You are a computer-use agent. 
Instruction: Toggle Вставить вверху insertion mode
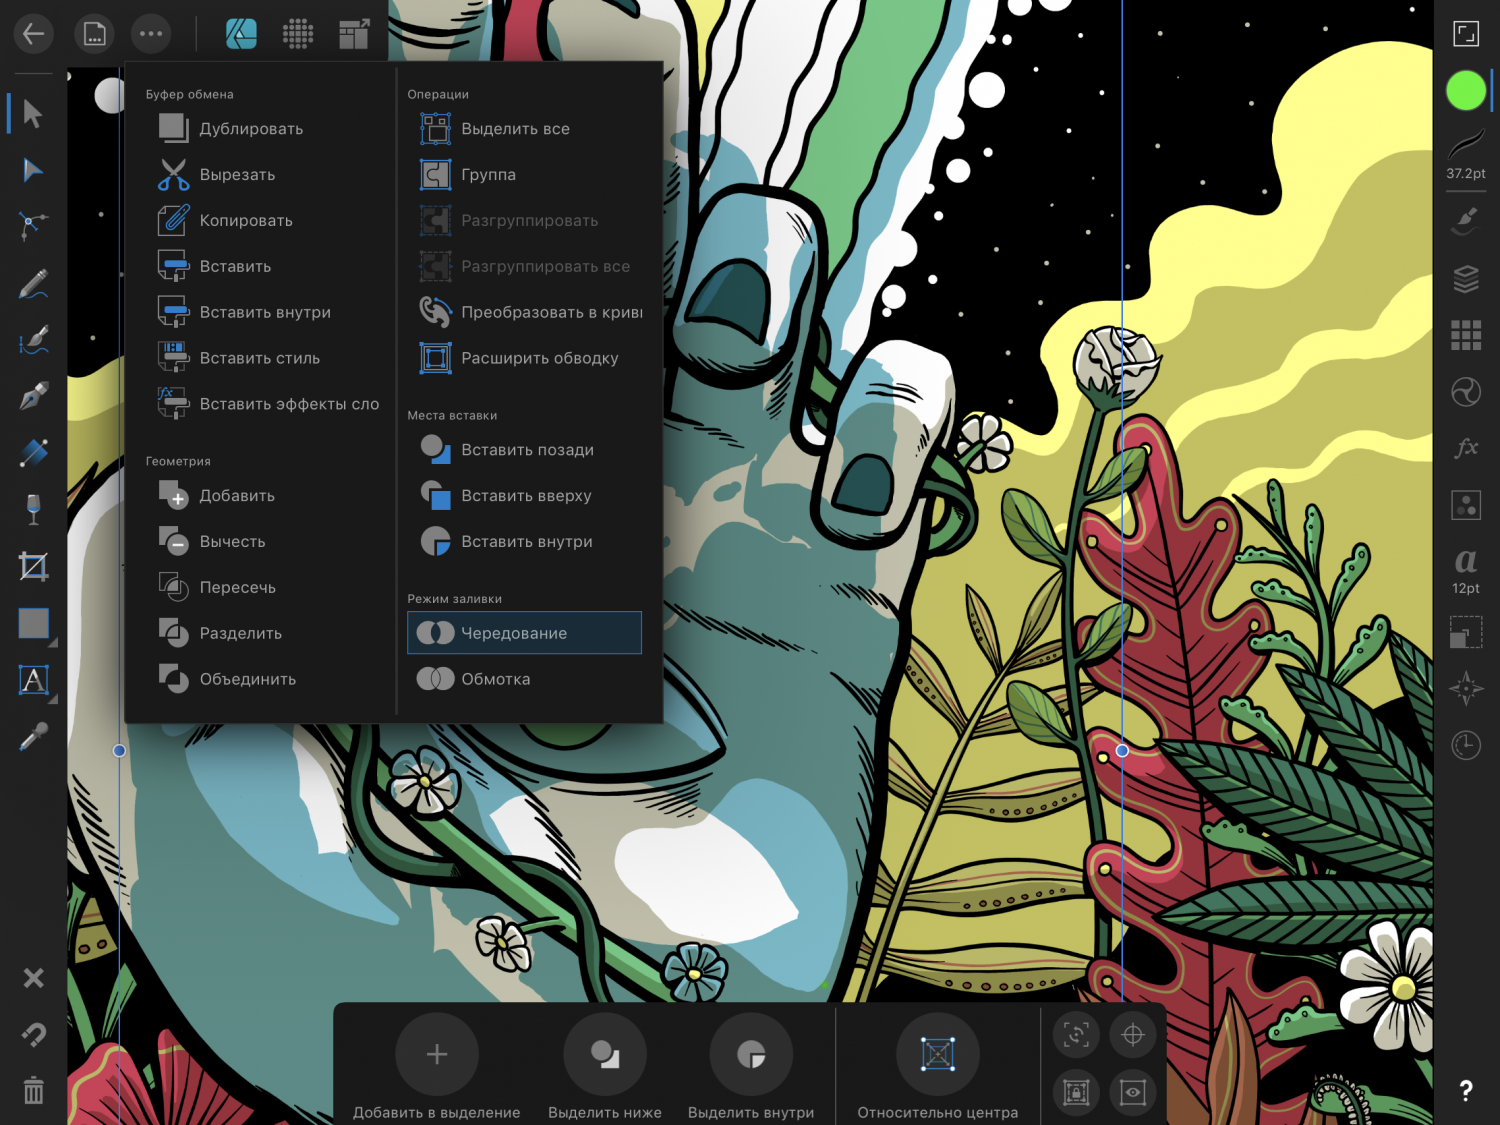point(525,495)
